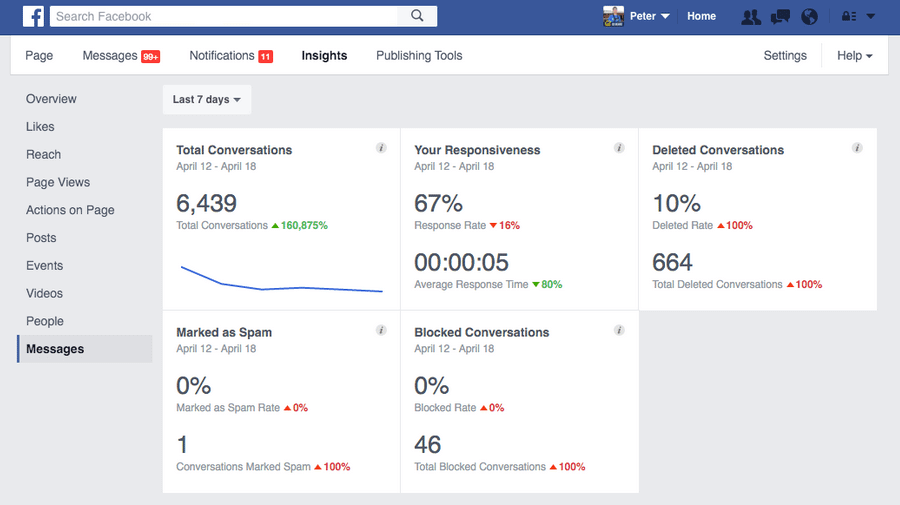Click info icon on Marked as Spam card
Viewport: 900px width, 505px height.
click(x=381, y=330)
